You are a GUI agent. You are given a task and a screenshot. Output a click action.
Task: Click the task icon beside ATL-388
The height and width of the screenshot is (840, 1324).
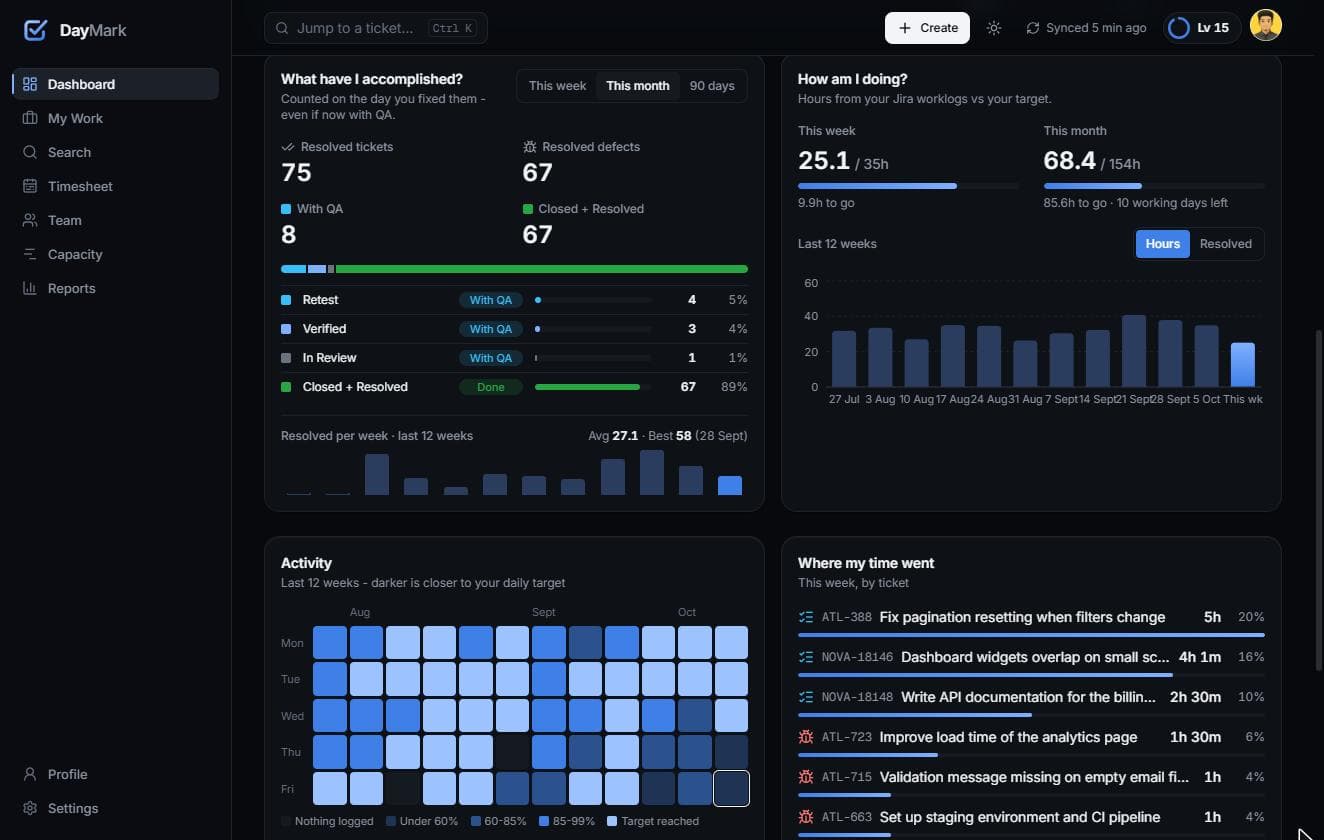click(806, 617)
